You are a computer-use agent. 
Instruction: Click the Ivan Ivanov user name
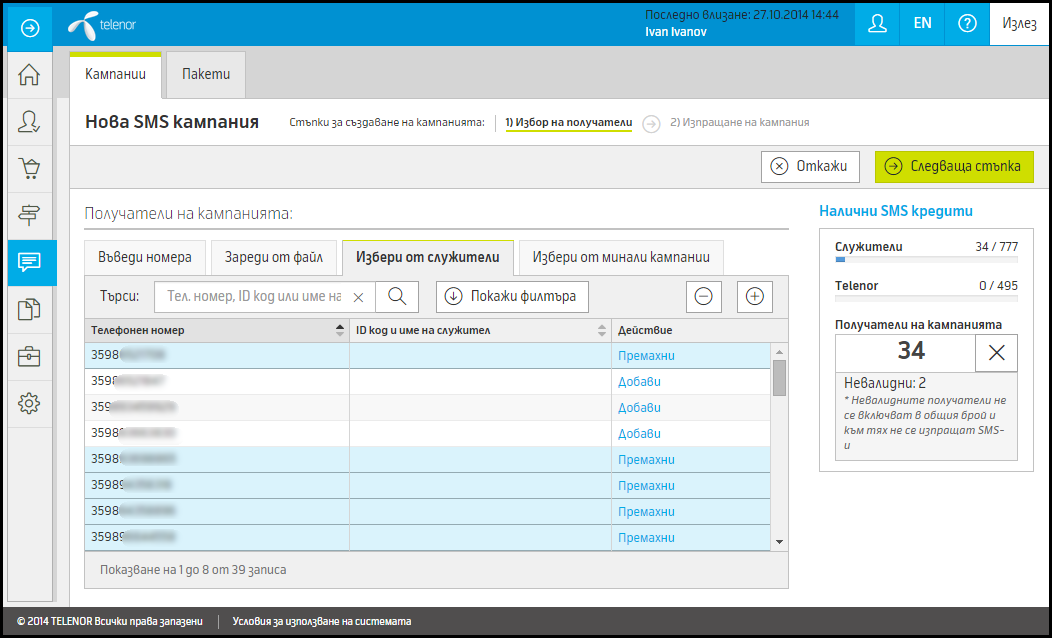pyautogui.click(x=676, y=32)
